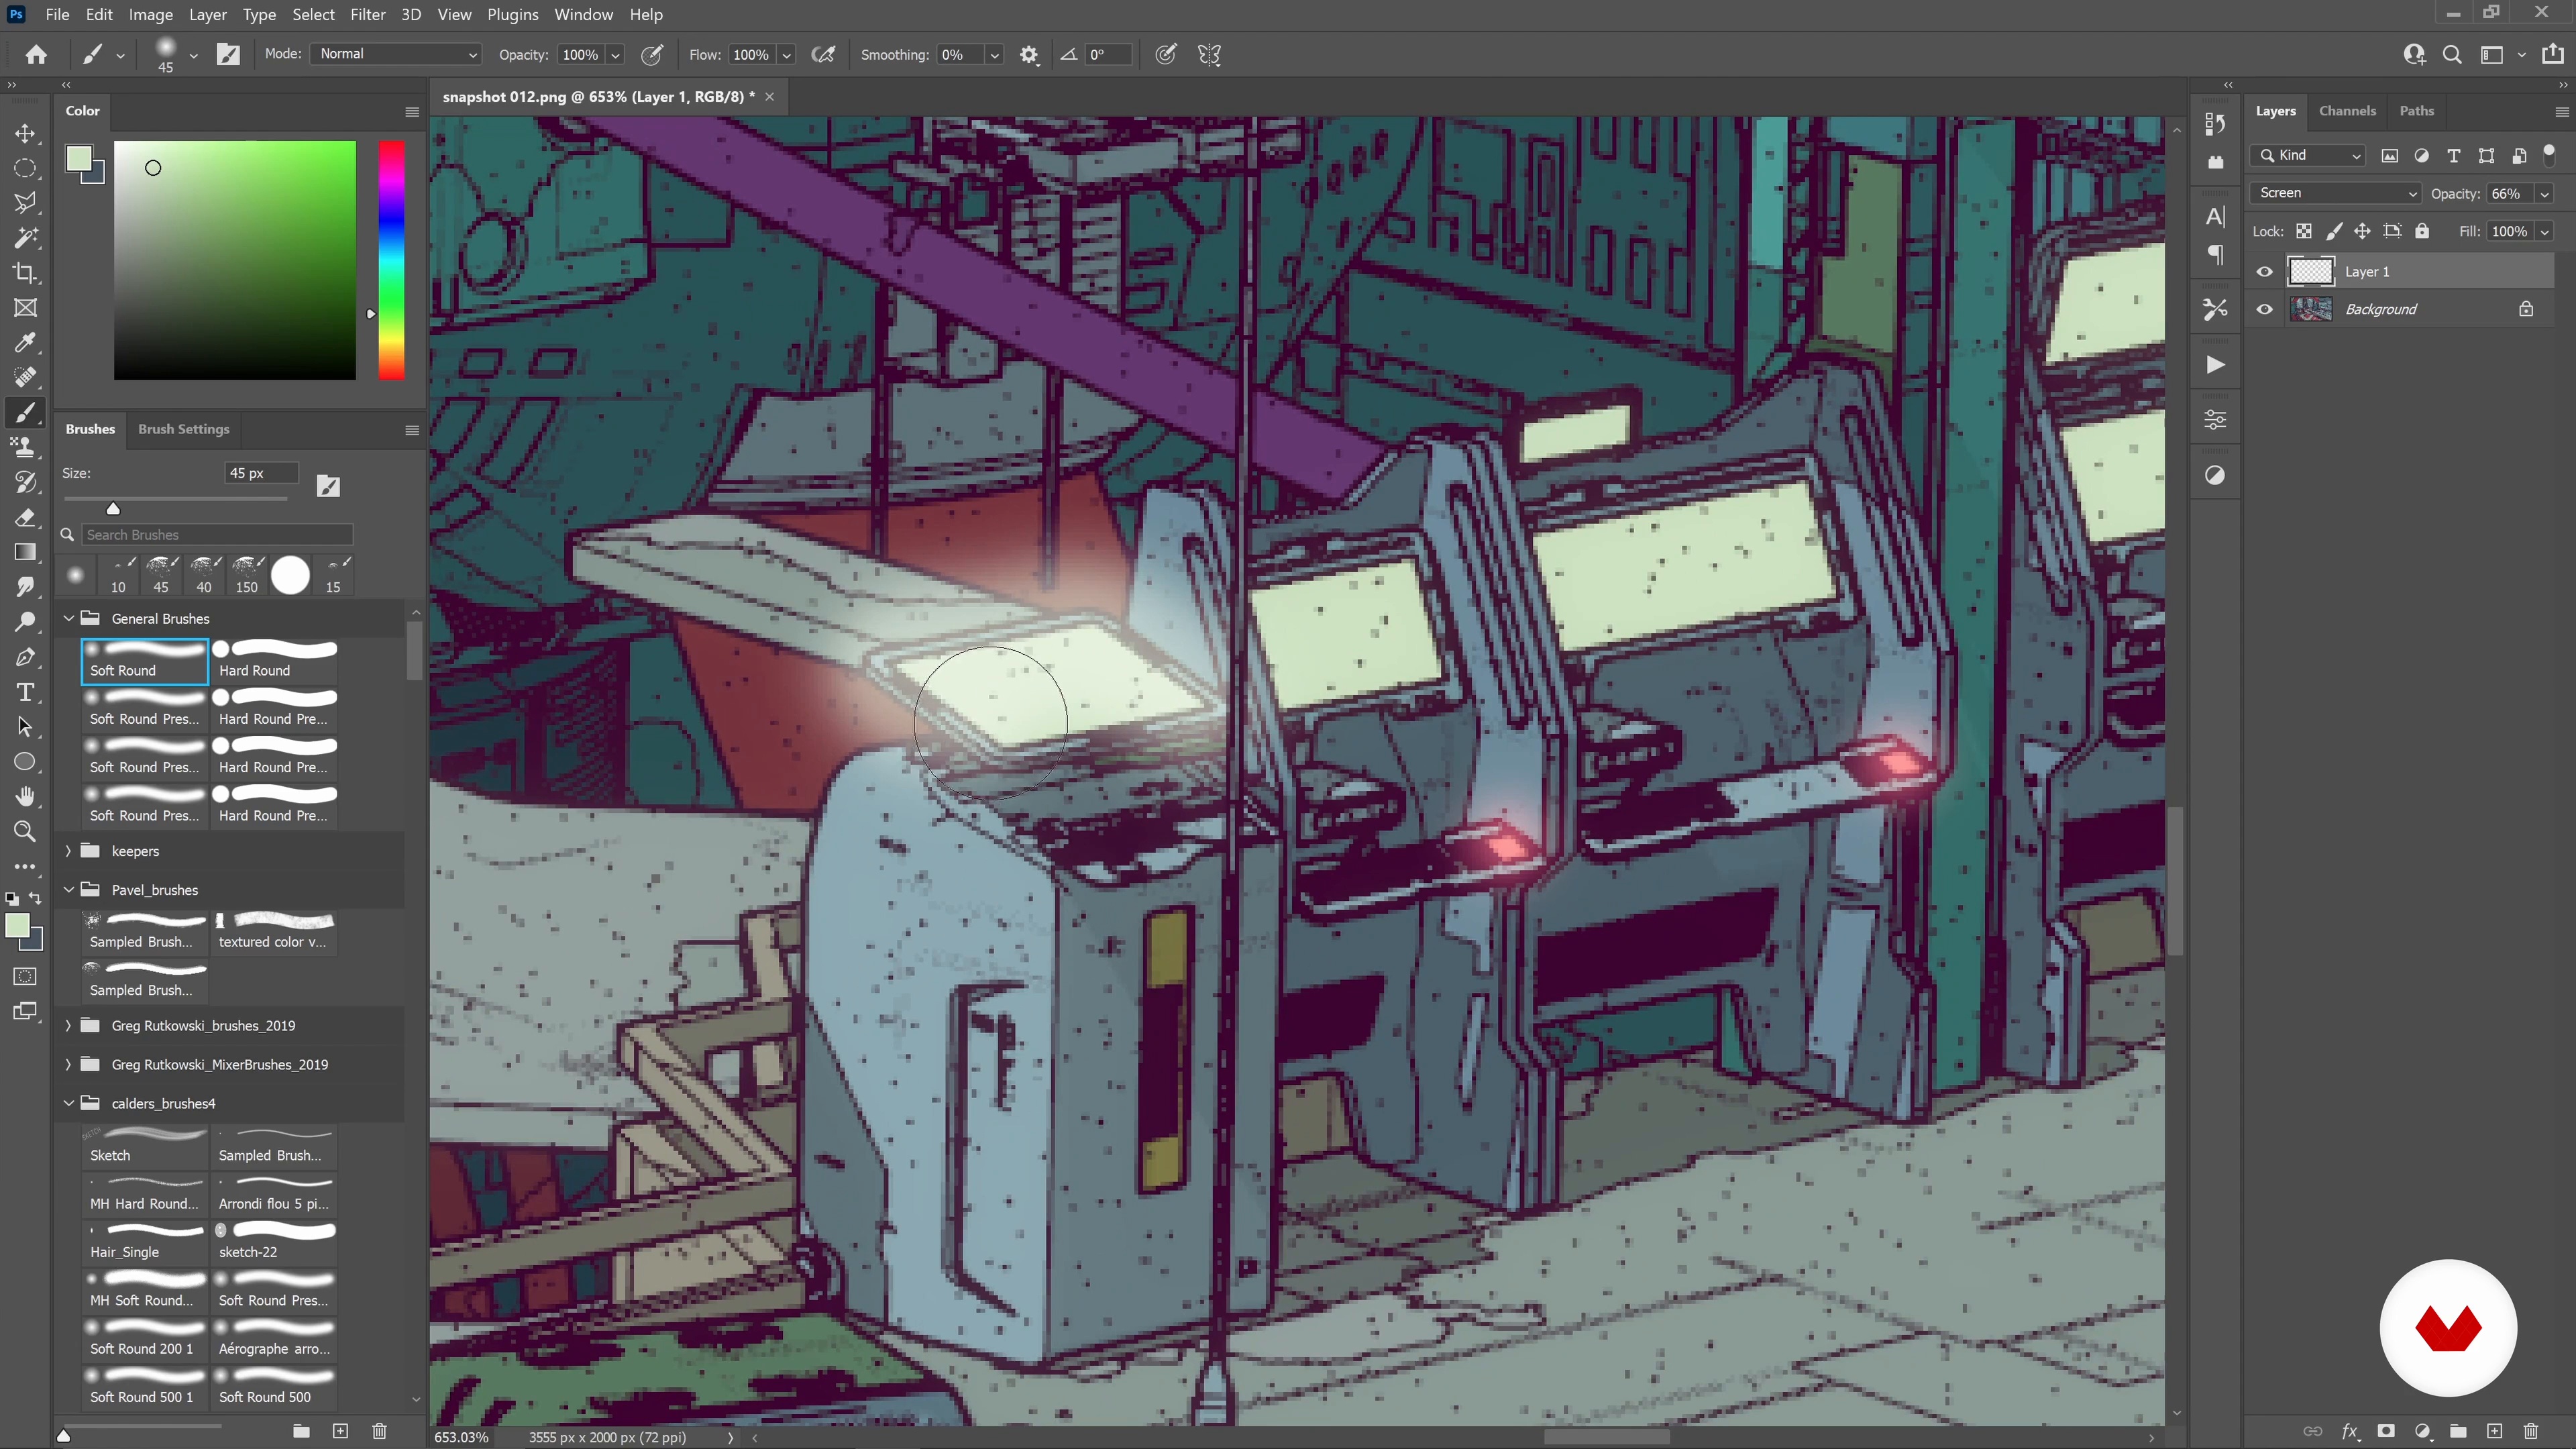Select the Zoom tool
The height and width of the screenshot is (1449, 2576).
[26, 831]
